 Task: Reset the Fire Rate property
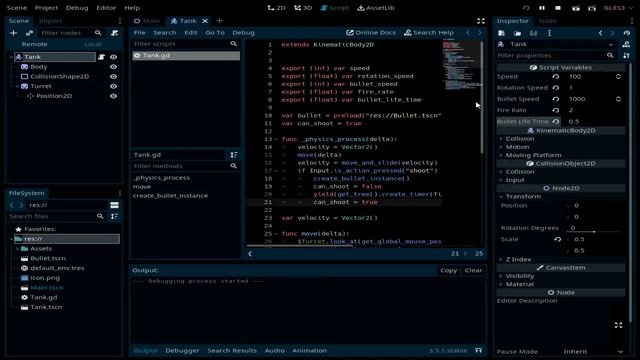[x=556, y=110]
